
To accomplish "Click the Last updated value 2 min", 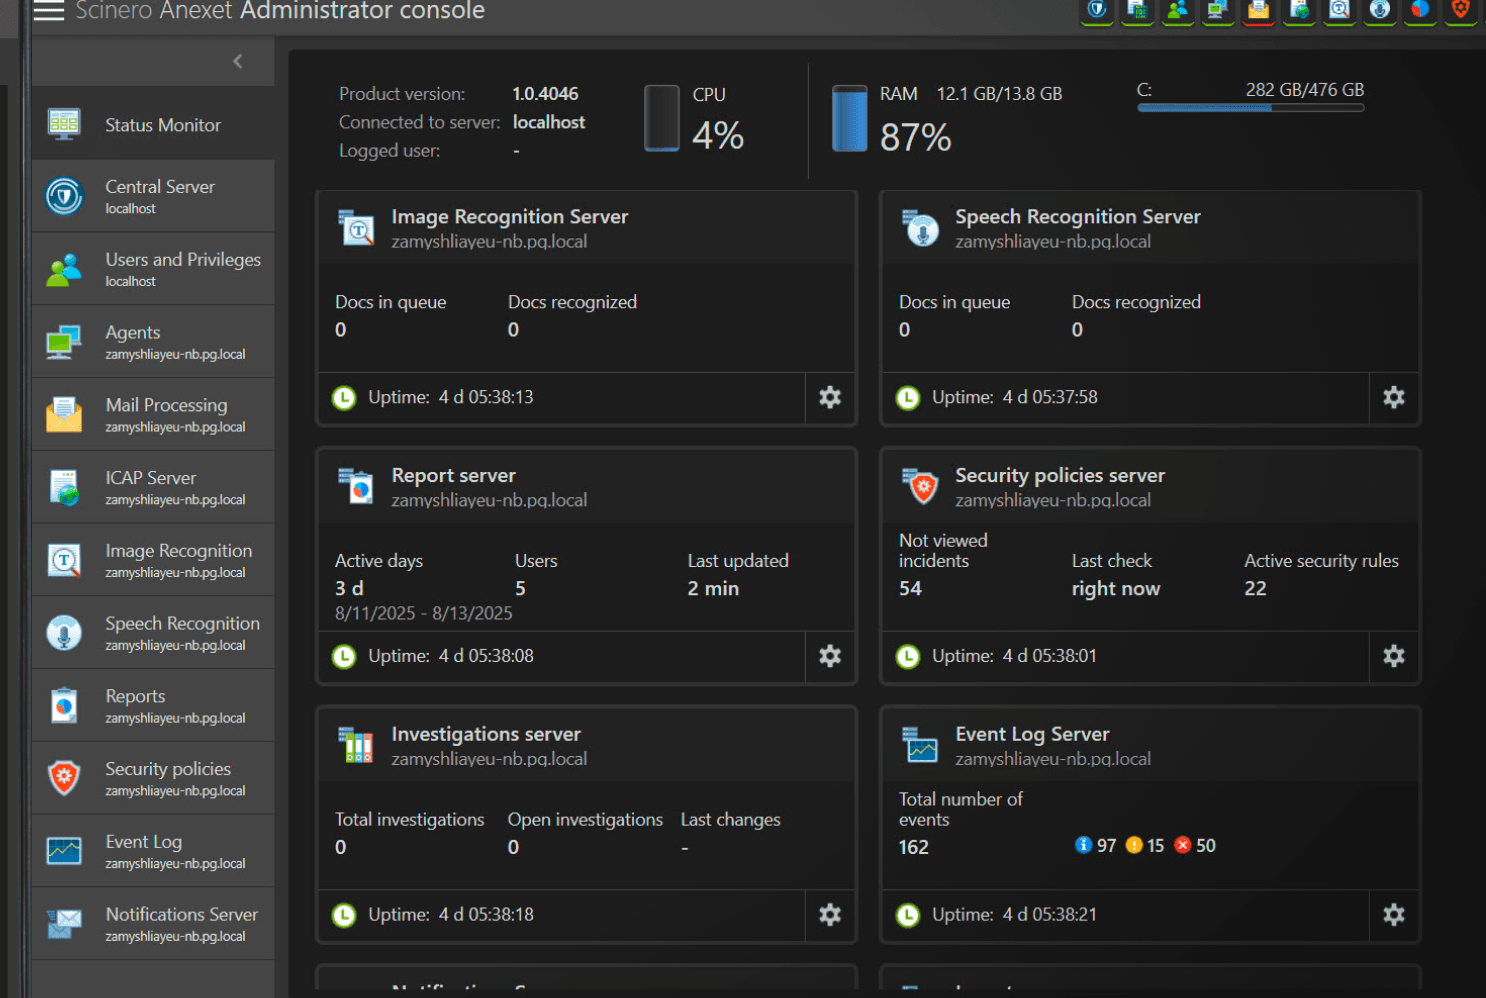I will coord(713,588).
